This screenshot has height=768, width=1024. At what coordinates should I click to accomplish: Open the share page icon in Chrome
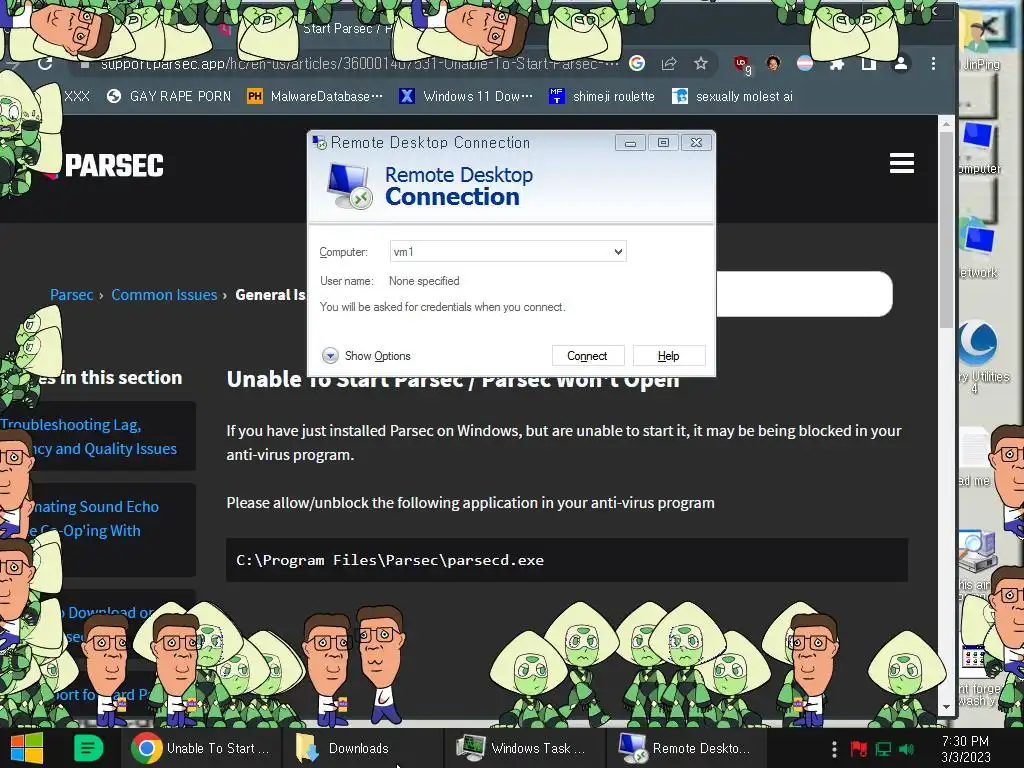(x=669, y=63)
